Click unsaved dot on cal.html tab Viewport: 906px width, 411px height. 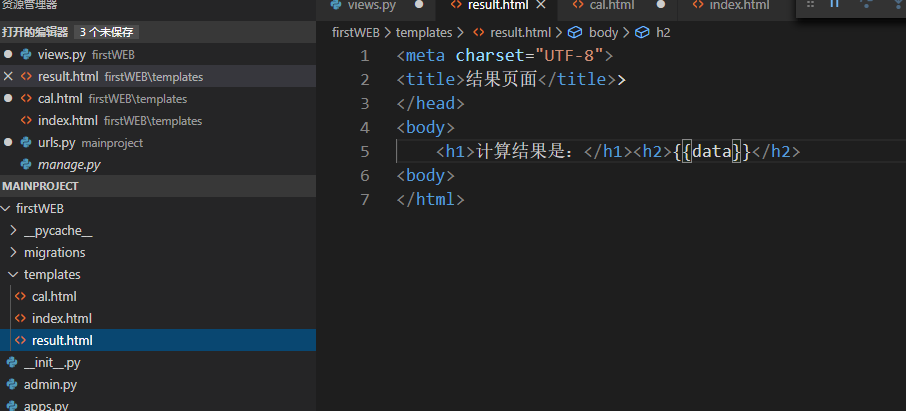(x=661, y=5)
